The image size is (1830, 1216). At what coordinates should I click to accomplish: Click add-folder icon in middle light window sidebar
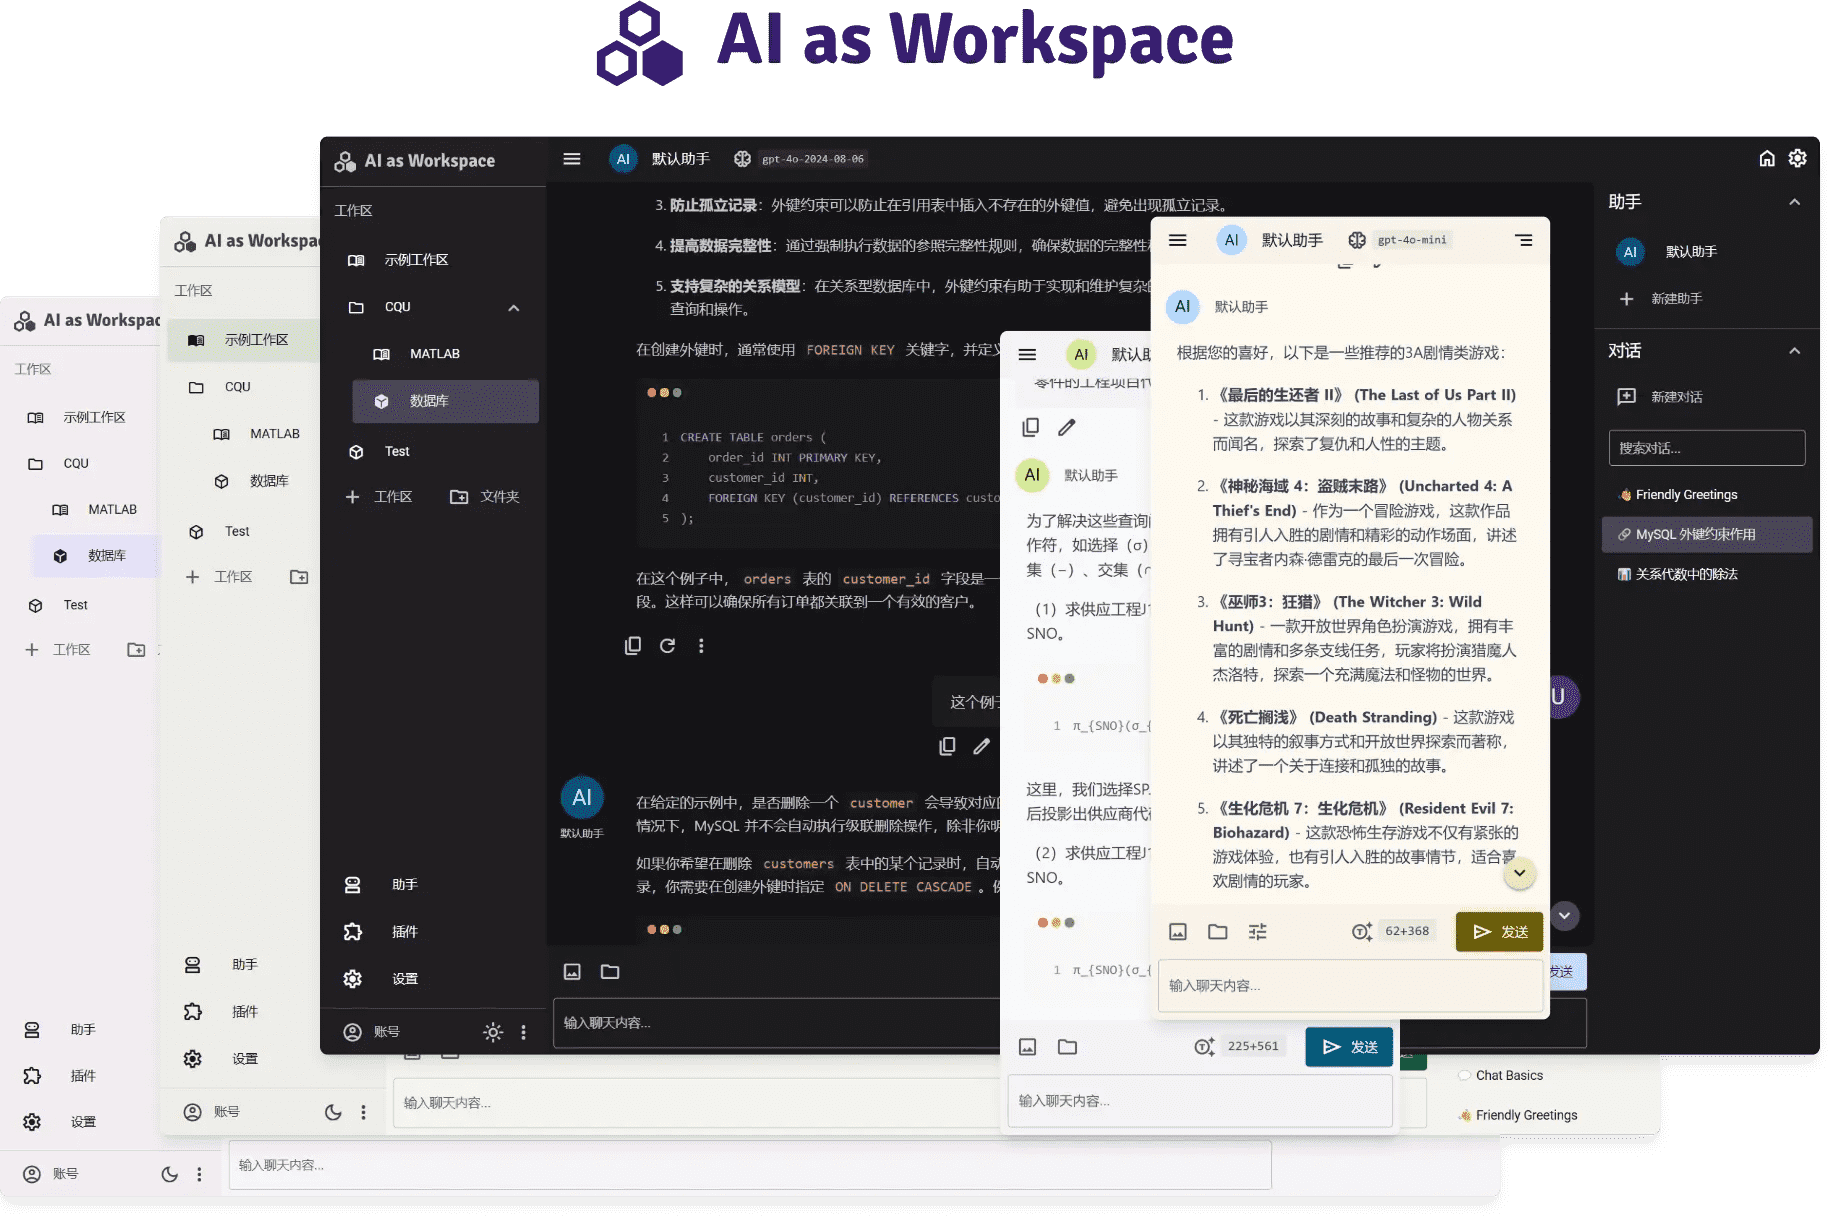coord(299,577)
